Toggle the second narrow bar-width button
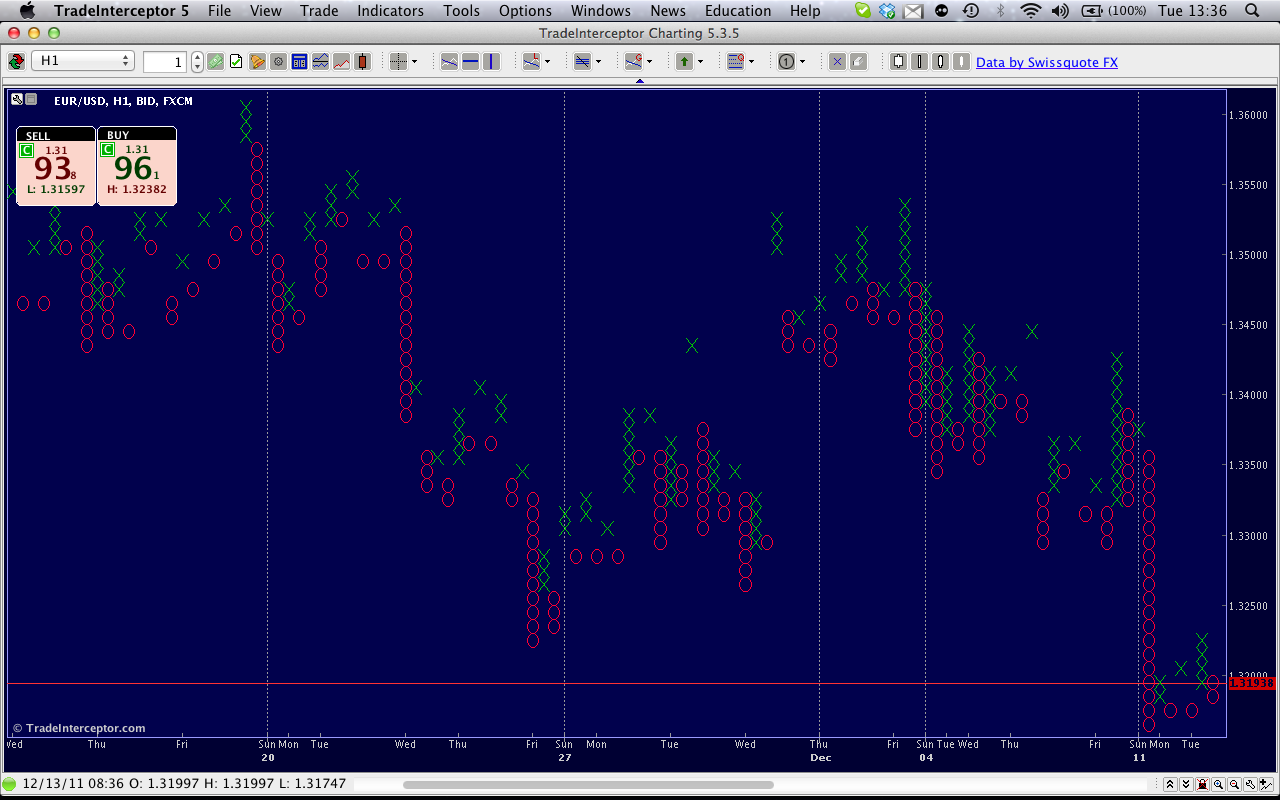Image resolution: width=1280 pixels, height=800 pixels. 919,62
